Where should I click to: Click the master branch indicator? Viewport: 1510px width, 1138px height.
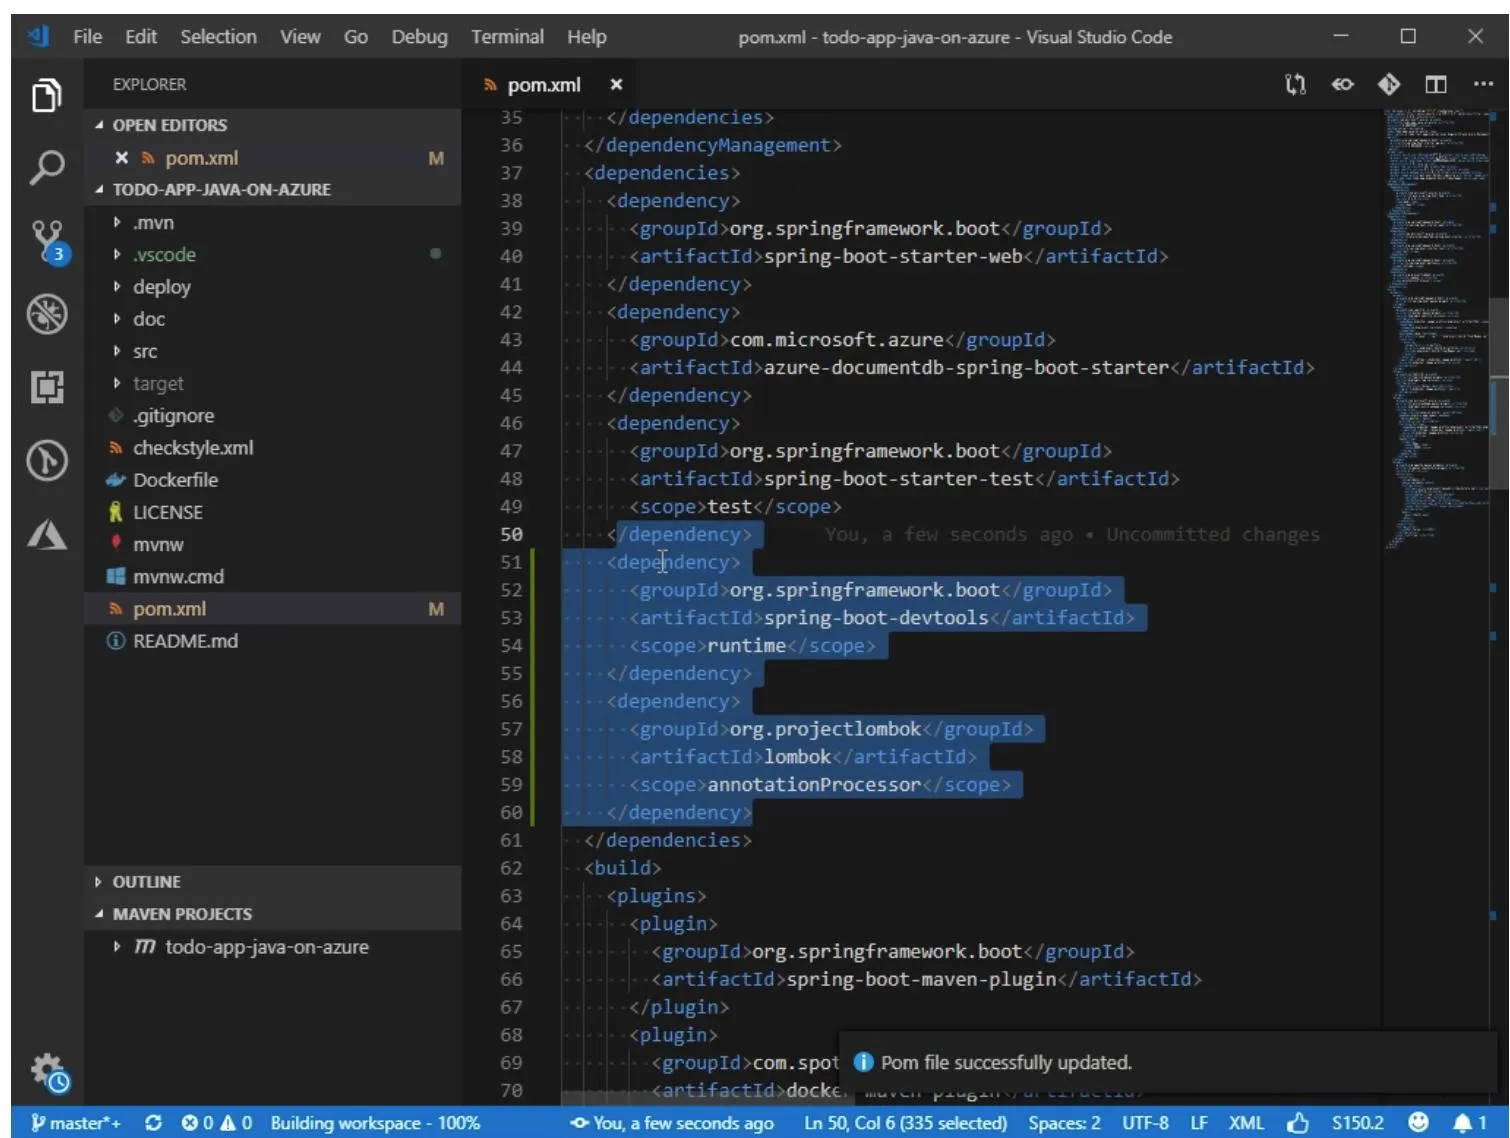pyautogui.click(x=77, y=1123)
